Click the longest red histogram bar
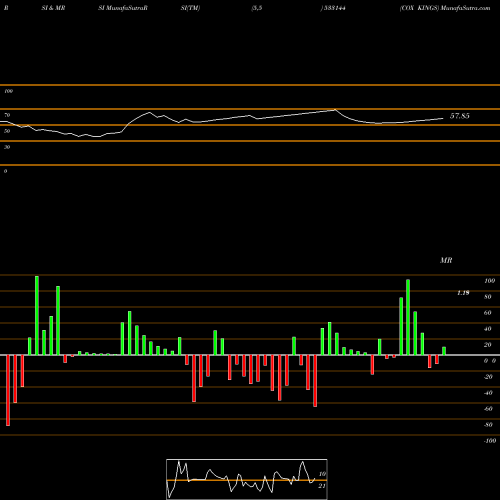500x500 pixels. (x=8, y=390)
